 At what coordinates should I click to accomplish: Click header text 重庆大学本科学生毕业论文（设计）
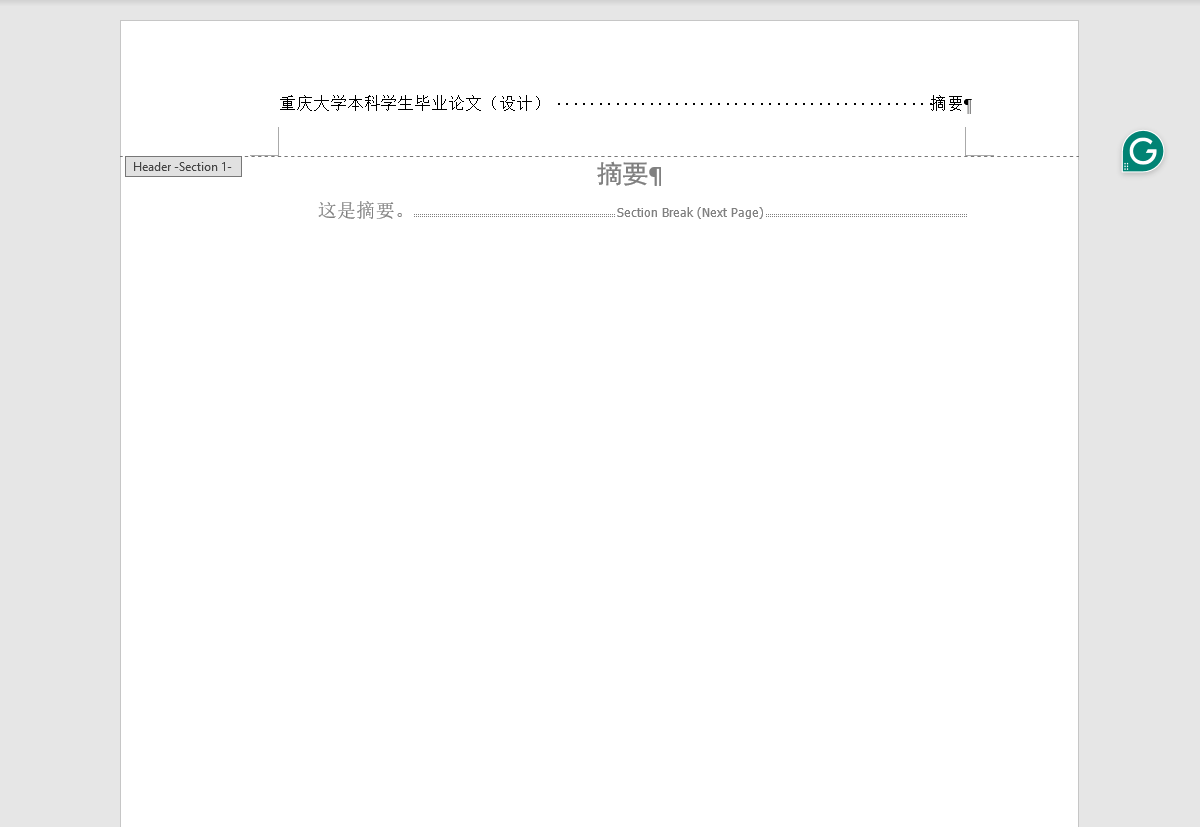tap(412, 103)
